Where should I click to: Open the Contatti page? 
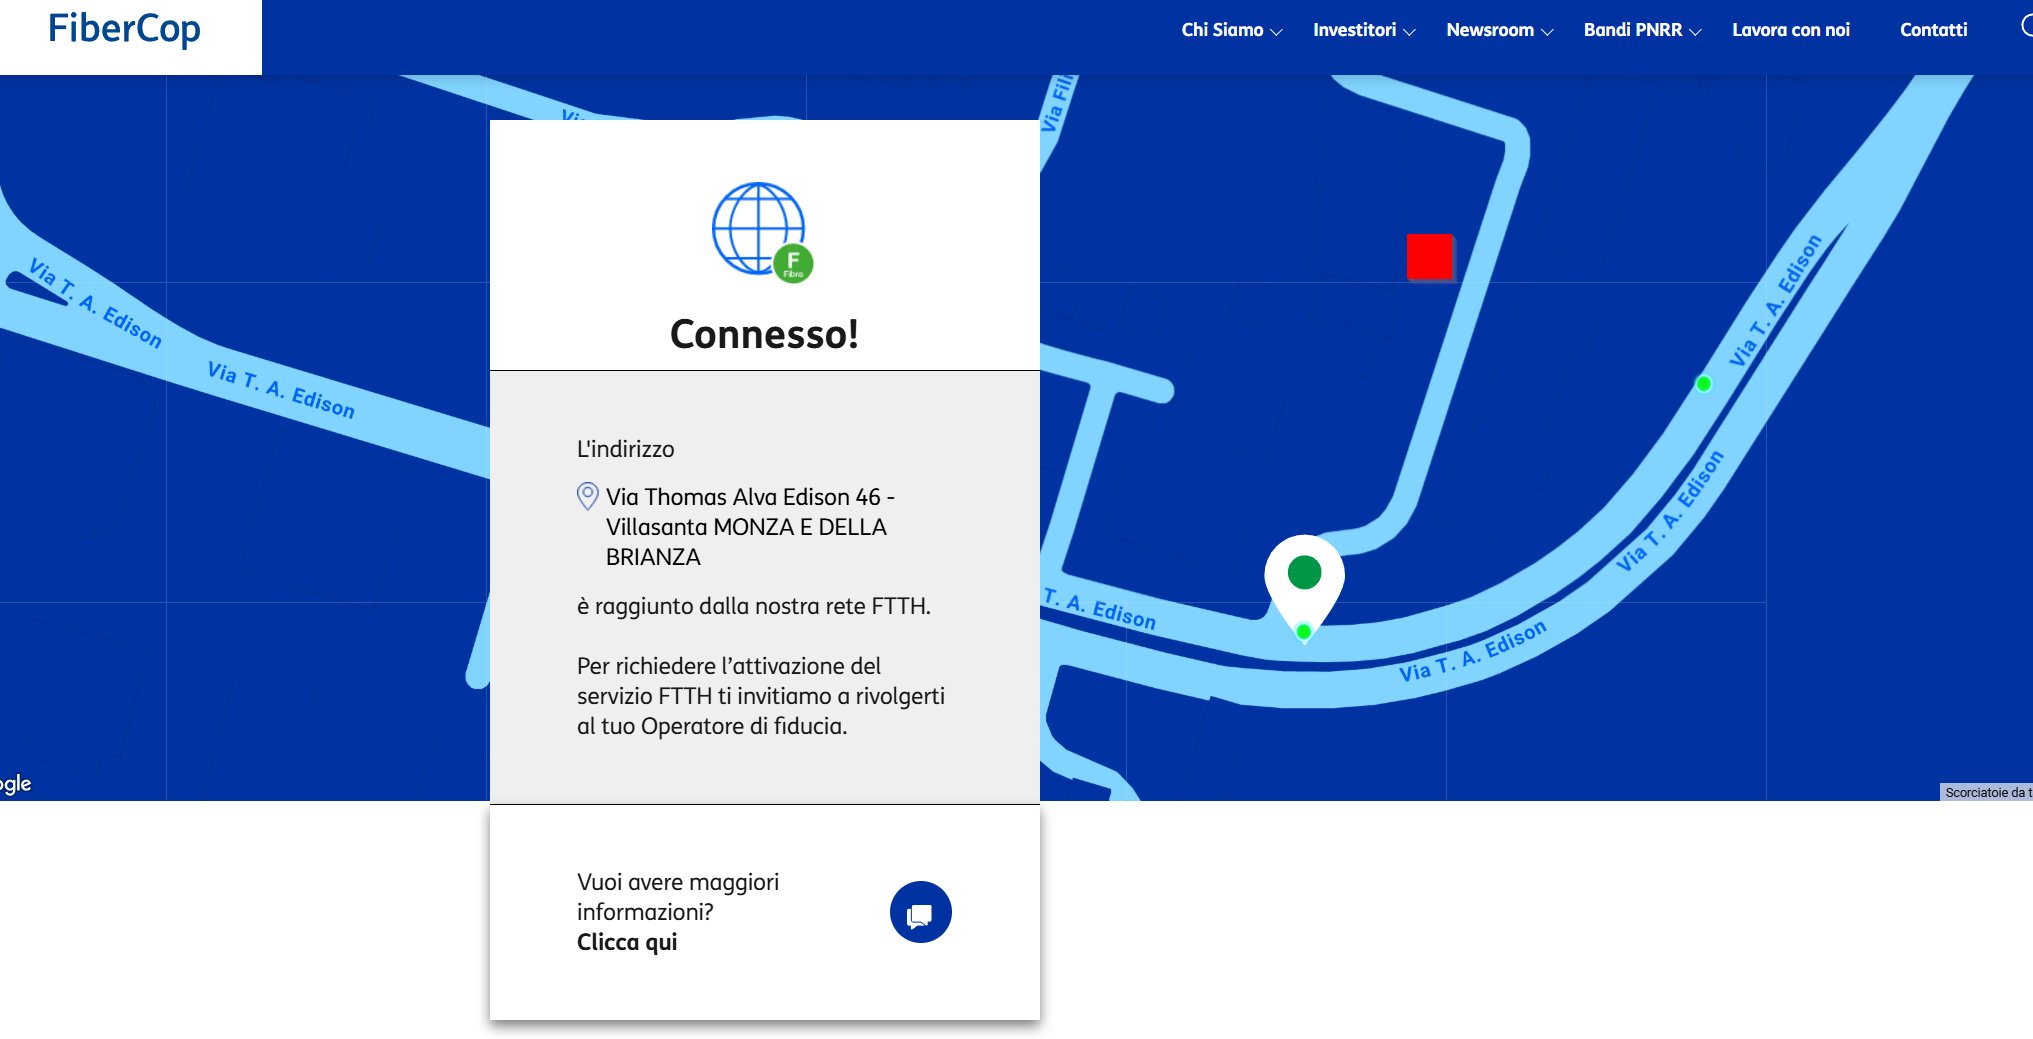(1933, 30)
